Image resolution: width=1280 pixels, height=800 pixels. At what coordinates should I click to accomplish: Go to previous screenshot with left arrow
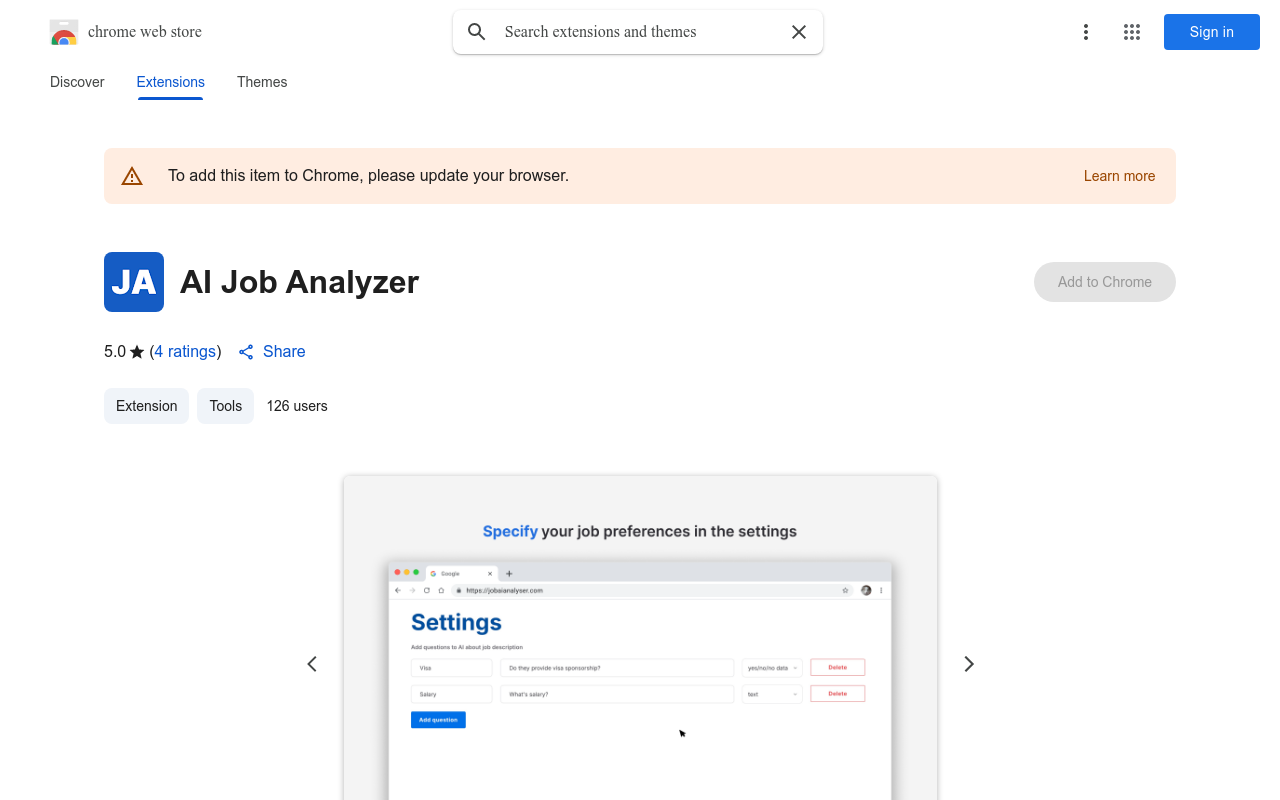pyautogui.click(x=312, y=663)
